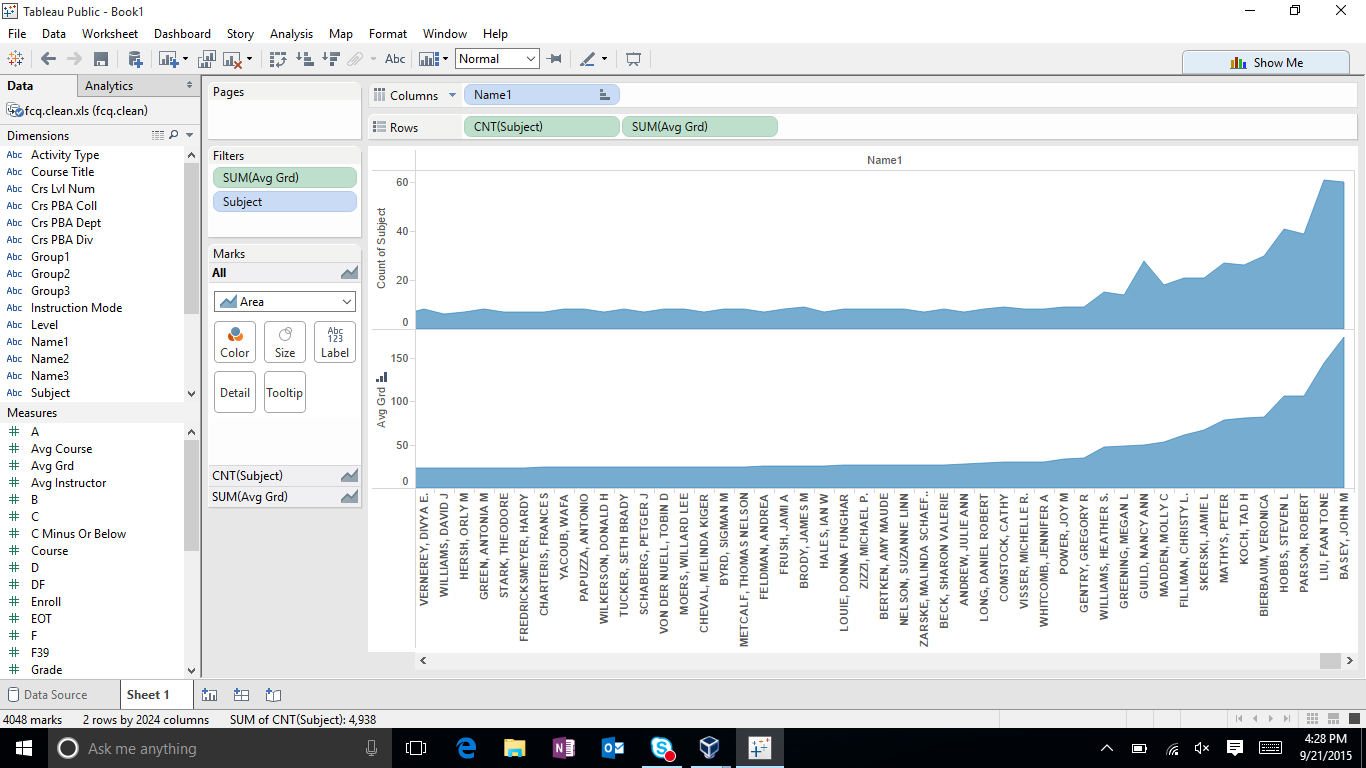Click the Presentation Mode screen icon

click(x=633, y=59)
